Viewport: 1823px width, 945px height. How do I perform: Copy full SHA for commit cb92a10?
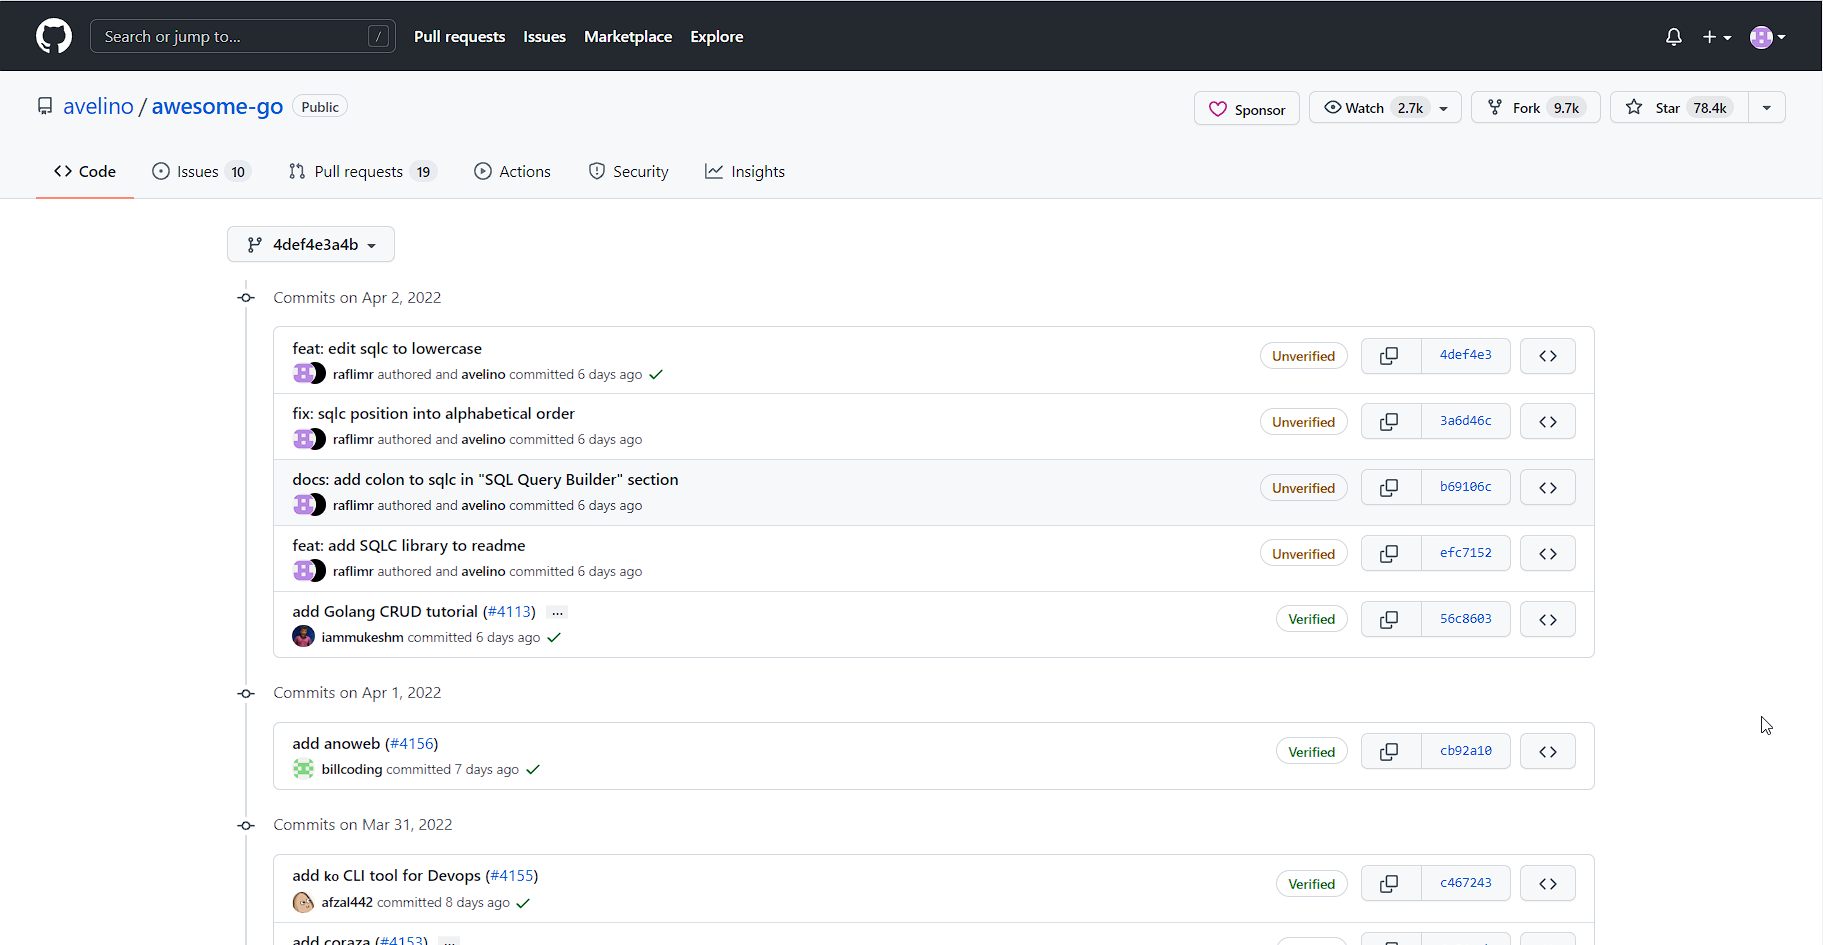pyautogui.click(x=1390, y=752)
